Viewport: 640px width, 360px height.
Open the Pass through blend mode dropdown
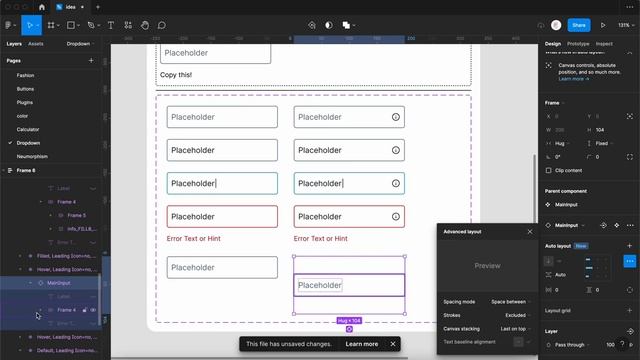coord(569,345)
